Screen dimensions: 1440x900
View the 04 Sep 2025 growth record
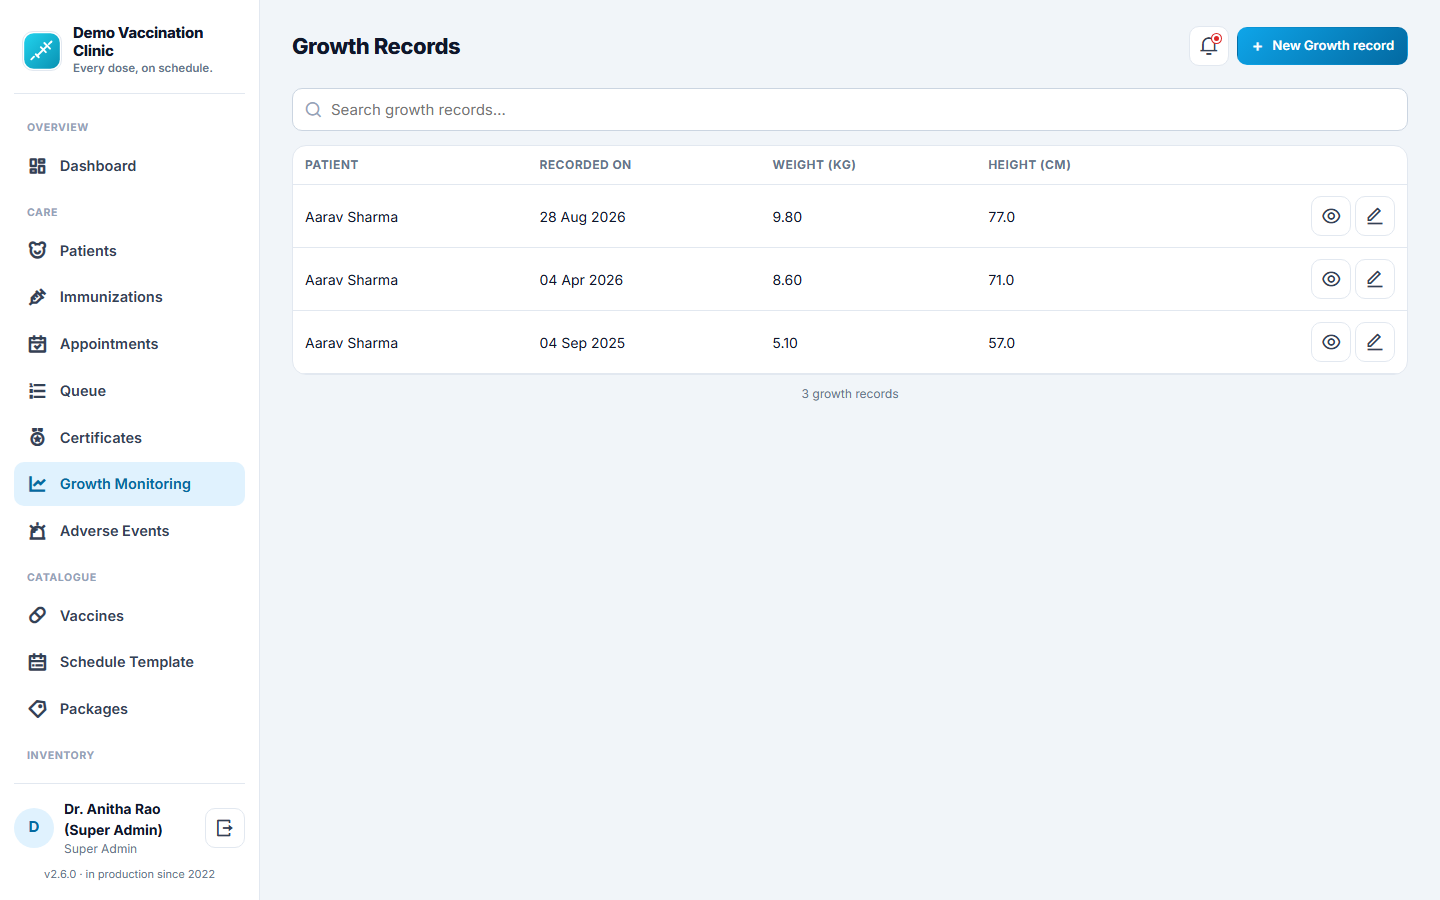coord(1331,342)
